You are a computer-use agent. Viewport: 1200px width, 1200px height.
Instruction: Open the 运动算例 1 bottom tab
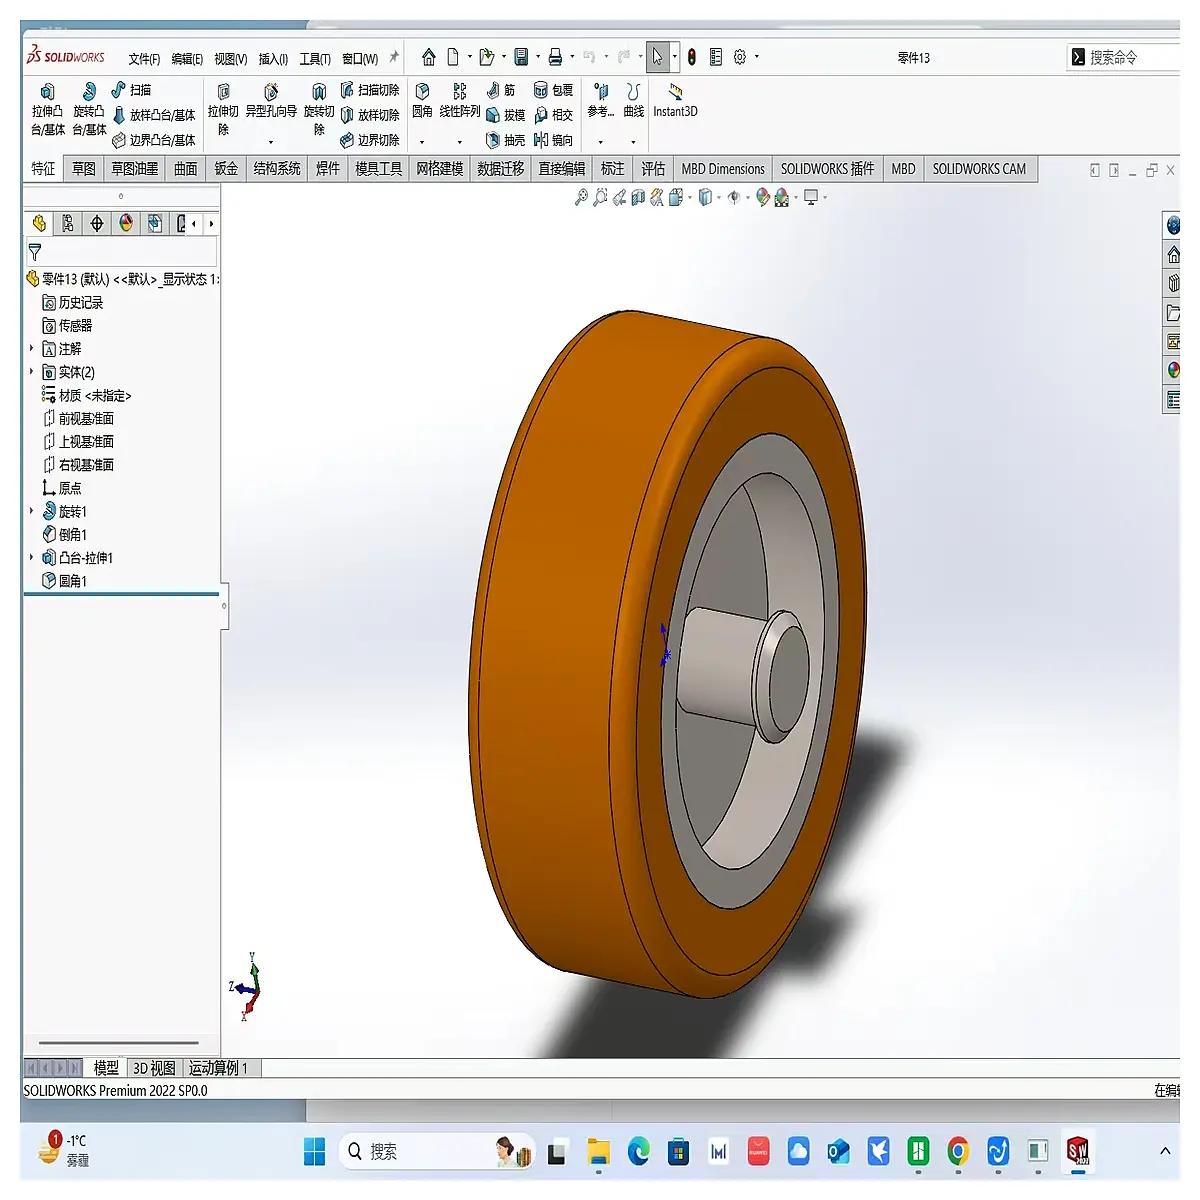tap(218, 1068)
